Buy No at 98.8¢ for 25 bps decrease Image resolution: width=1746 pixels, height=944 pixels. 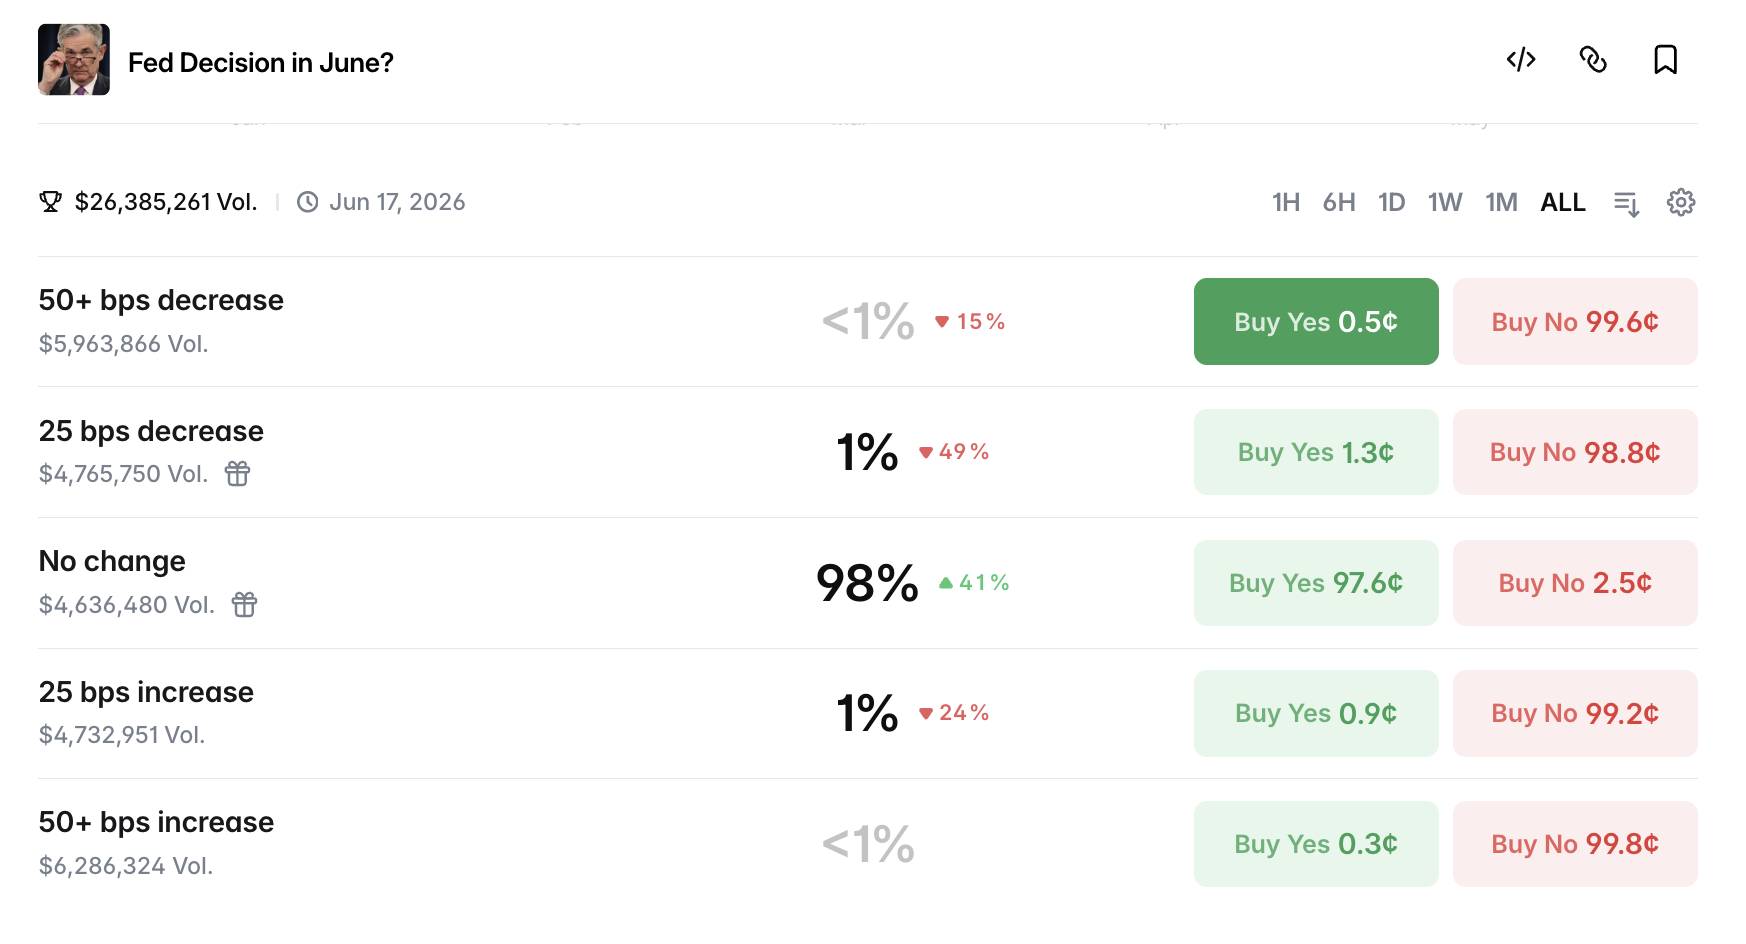(x=1575, y=452)
